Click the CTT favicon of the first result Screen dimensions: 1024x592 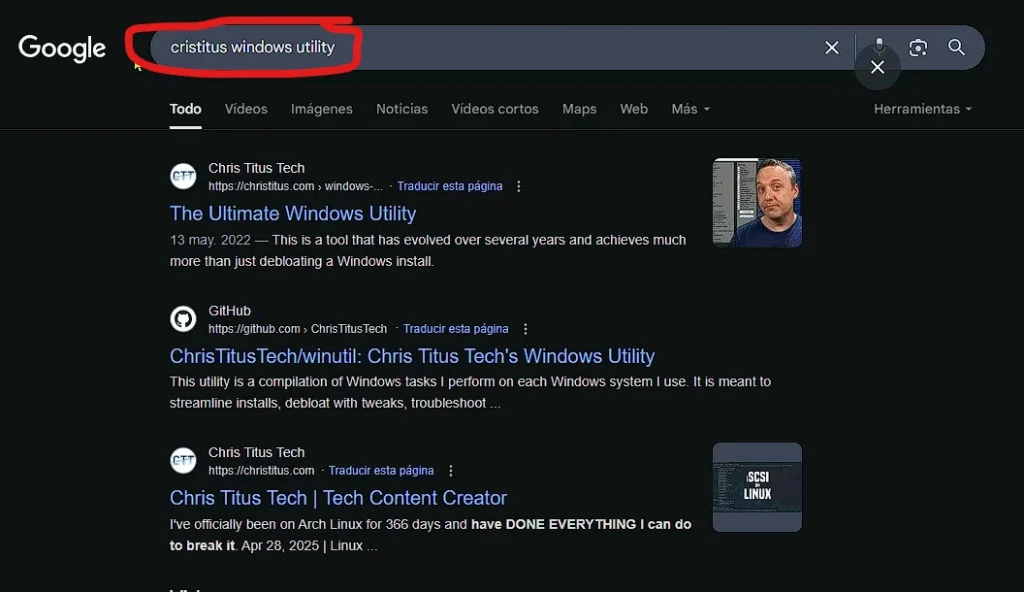[183, 176]
